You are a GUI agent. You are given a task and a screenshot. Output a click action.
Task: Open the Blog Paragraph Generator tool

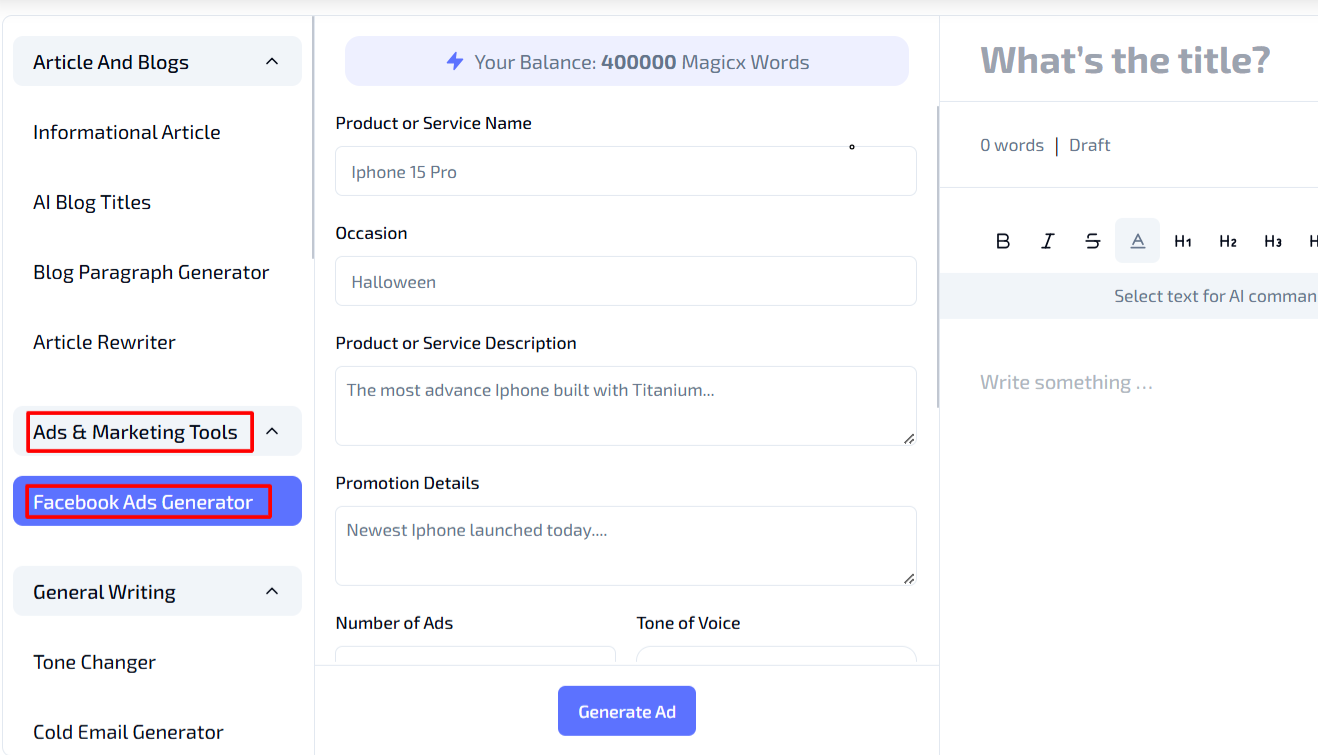pos(151,272)
